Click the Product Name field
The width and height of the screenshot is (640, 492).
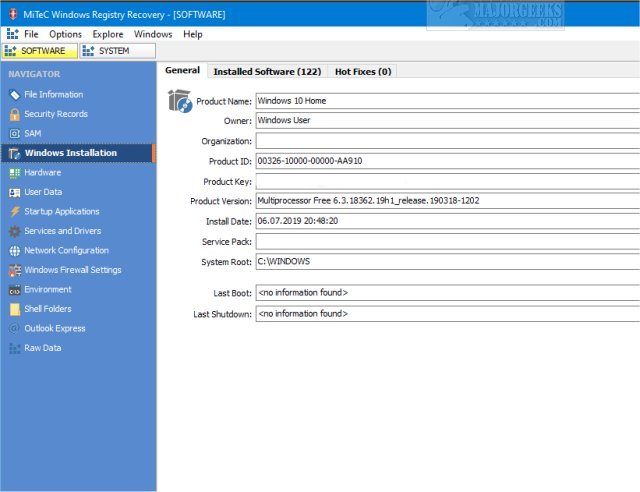point(447,101)
